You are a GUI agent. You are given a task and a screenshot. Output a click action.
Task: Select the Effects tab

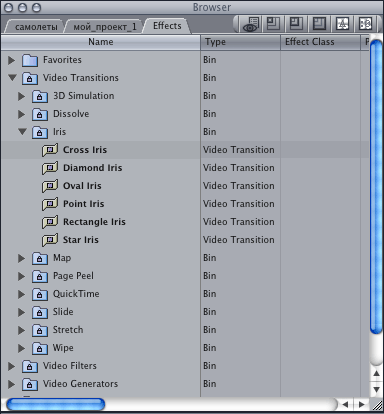167,26
